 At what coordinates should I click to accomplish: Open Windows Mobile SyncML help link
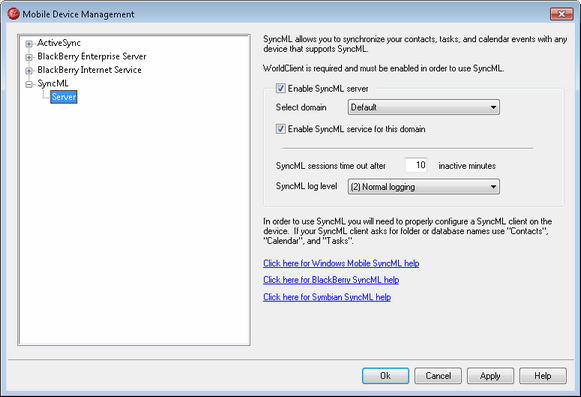pyautogui.click(x=341, y=263)
